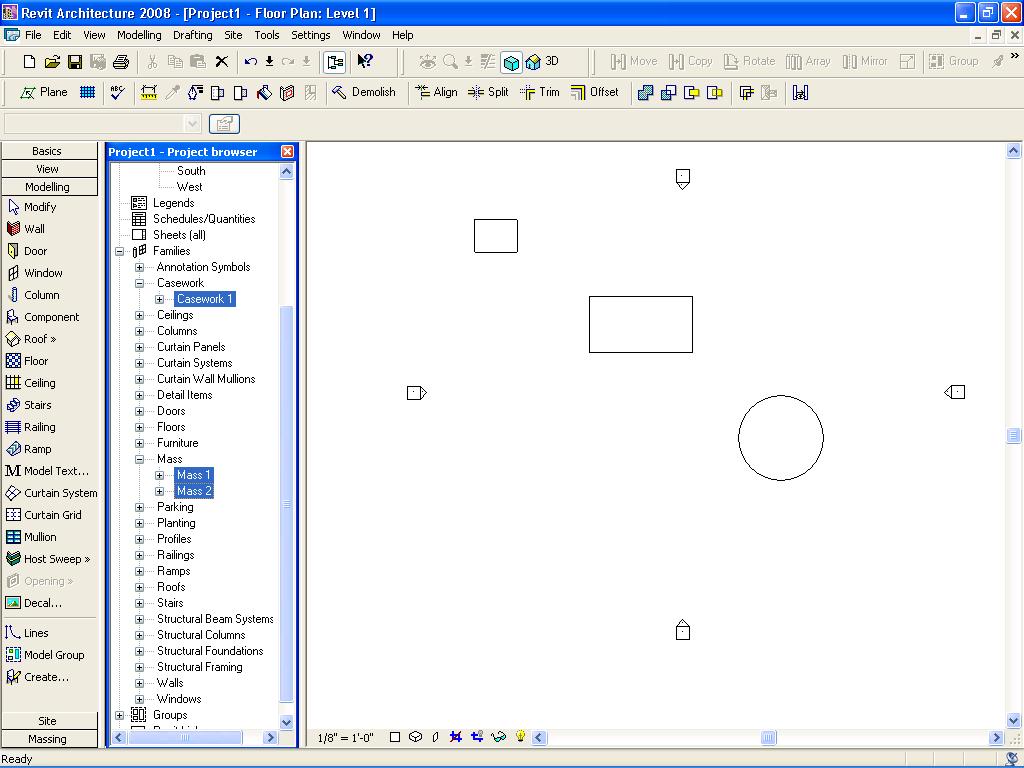Click the Demolish hammer tool
Screen dimensions: 1024x768
click(364, 92)
